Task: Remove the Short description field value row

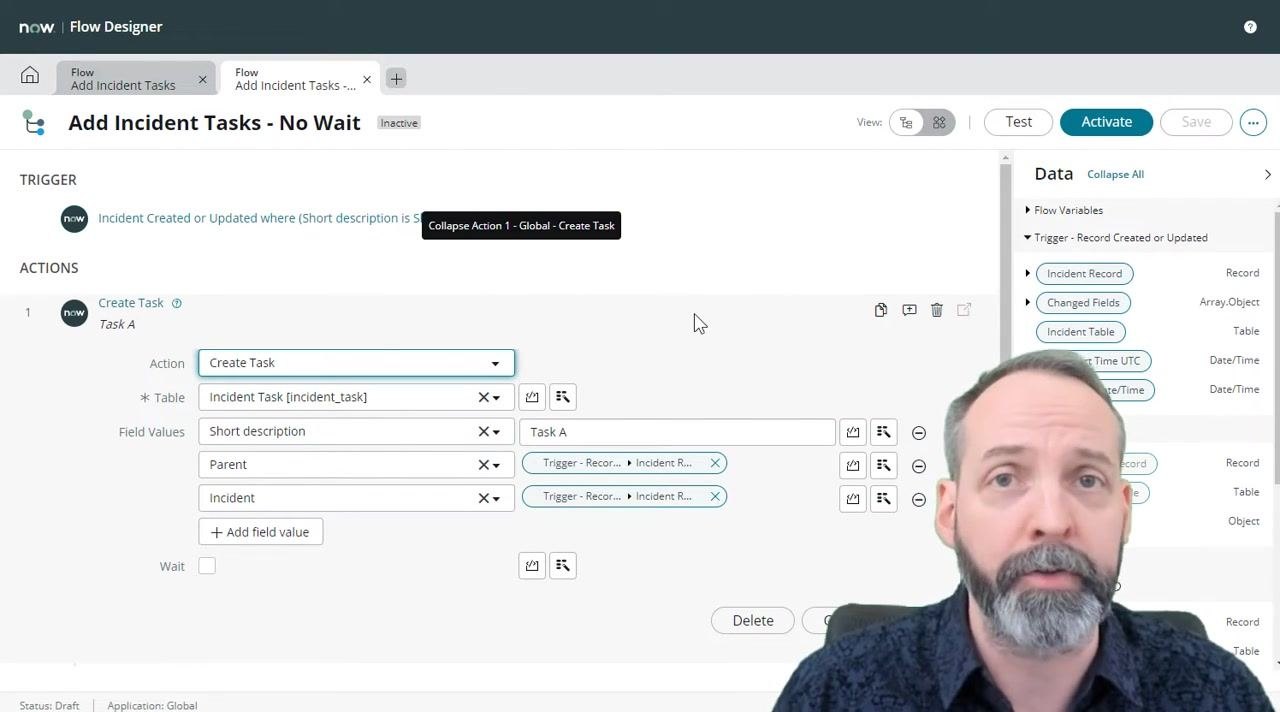Action: point(919,433)
